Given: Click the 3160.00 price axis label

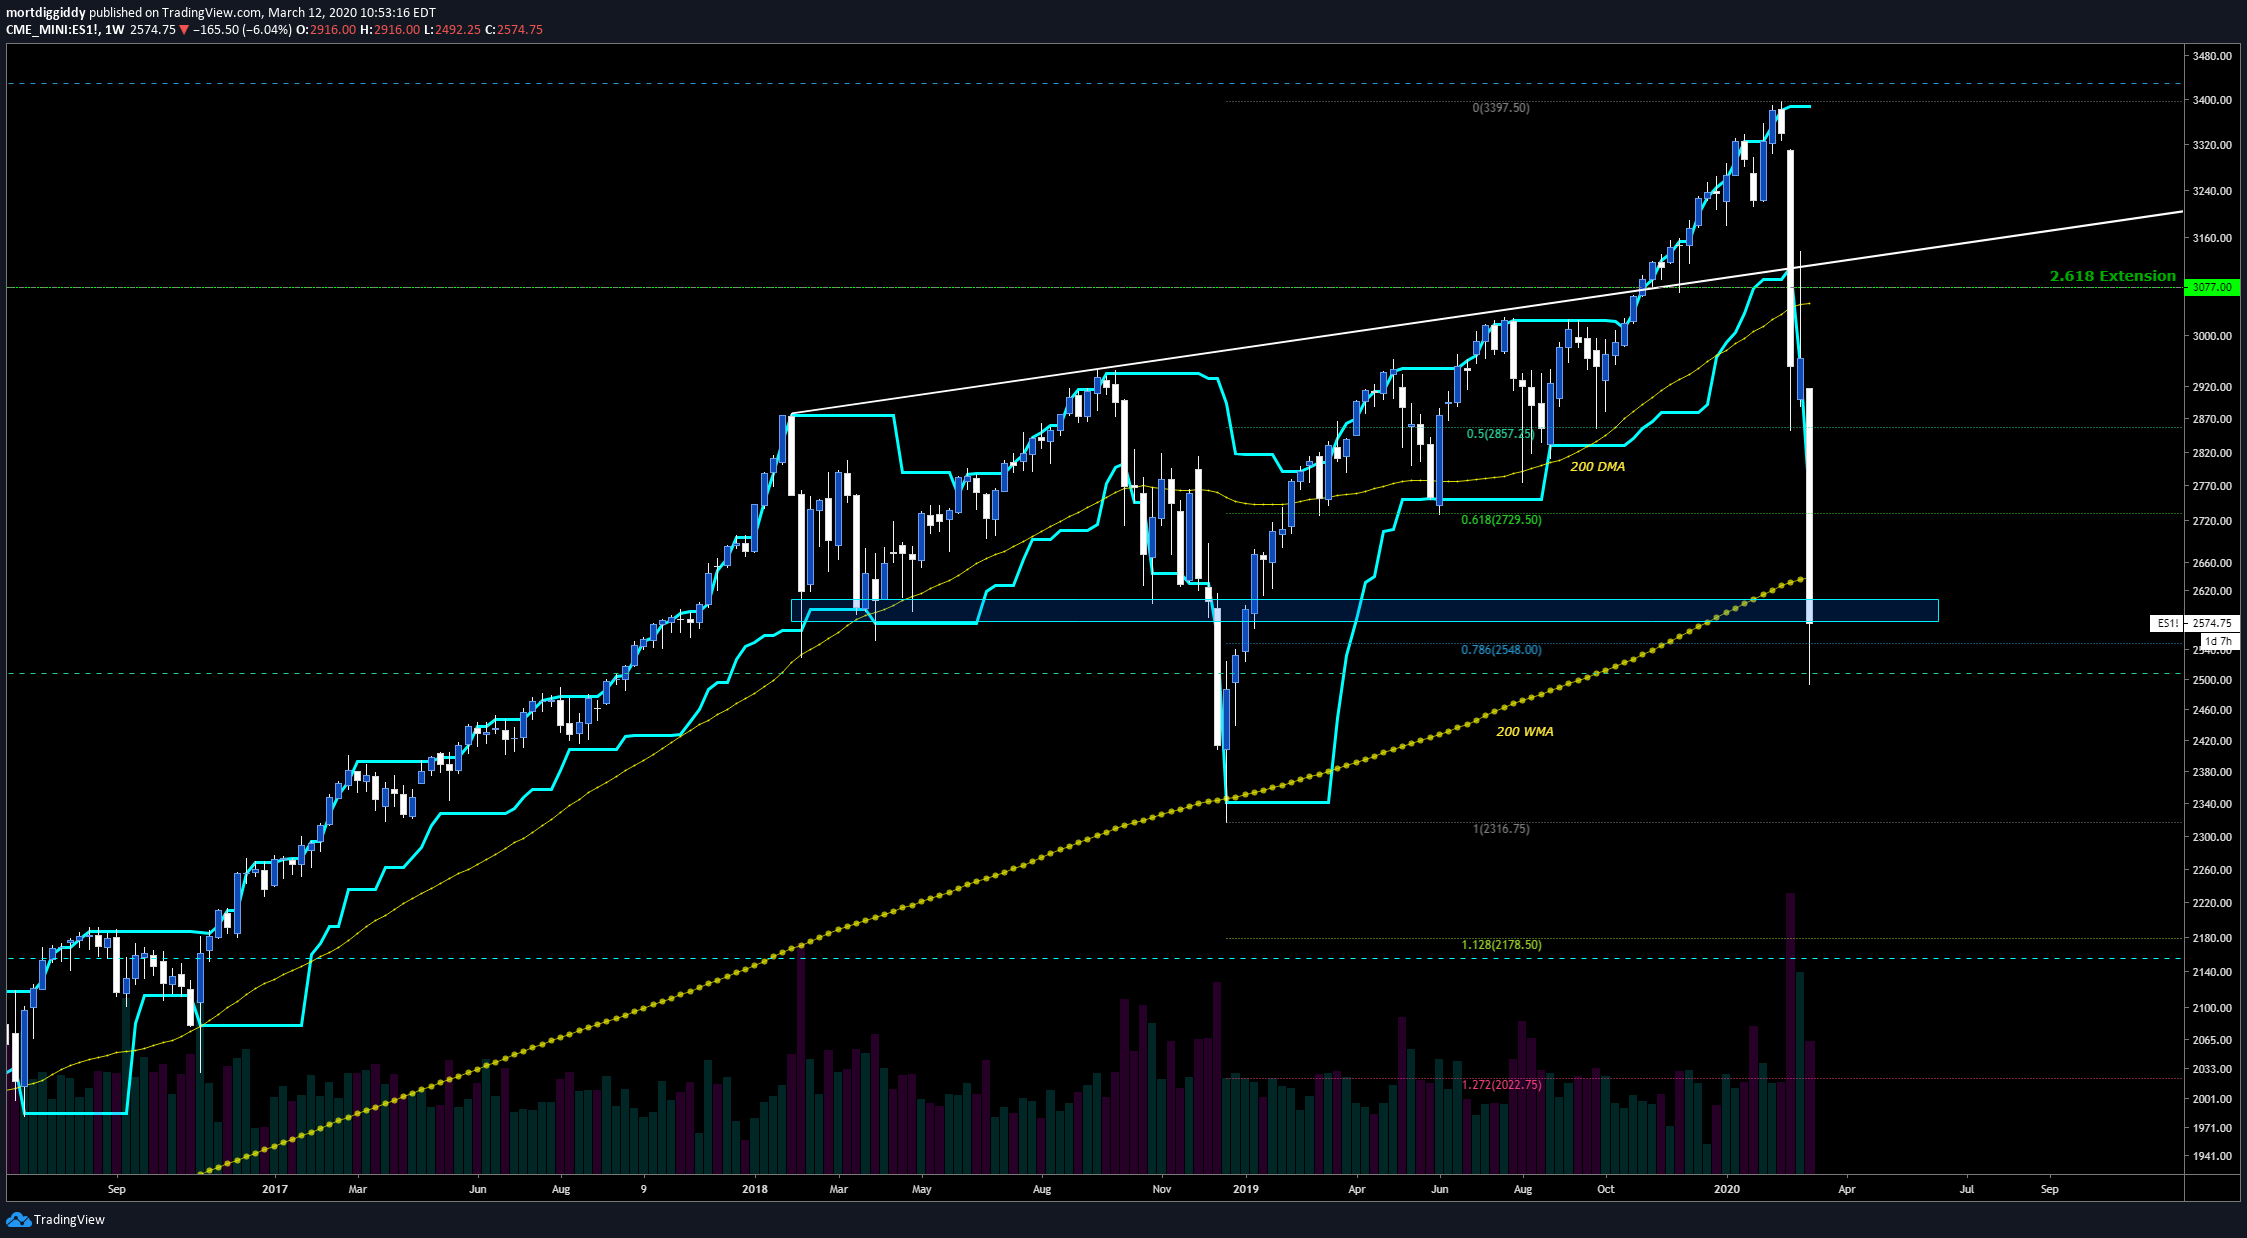Looking at the screenshot, I should coord(2212,238).
